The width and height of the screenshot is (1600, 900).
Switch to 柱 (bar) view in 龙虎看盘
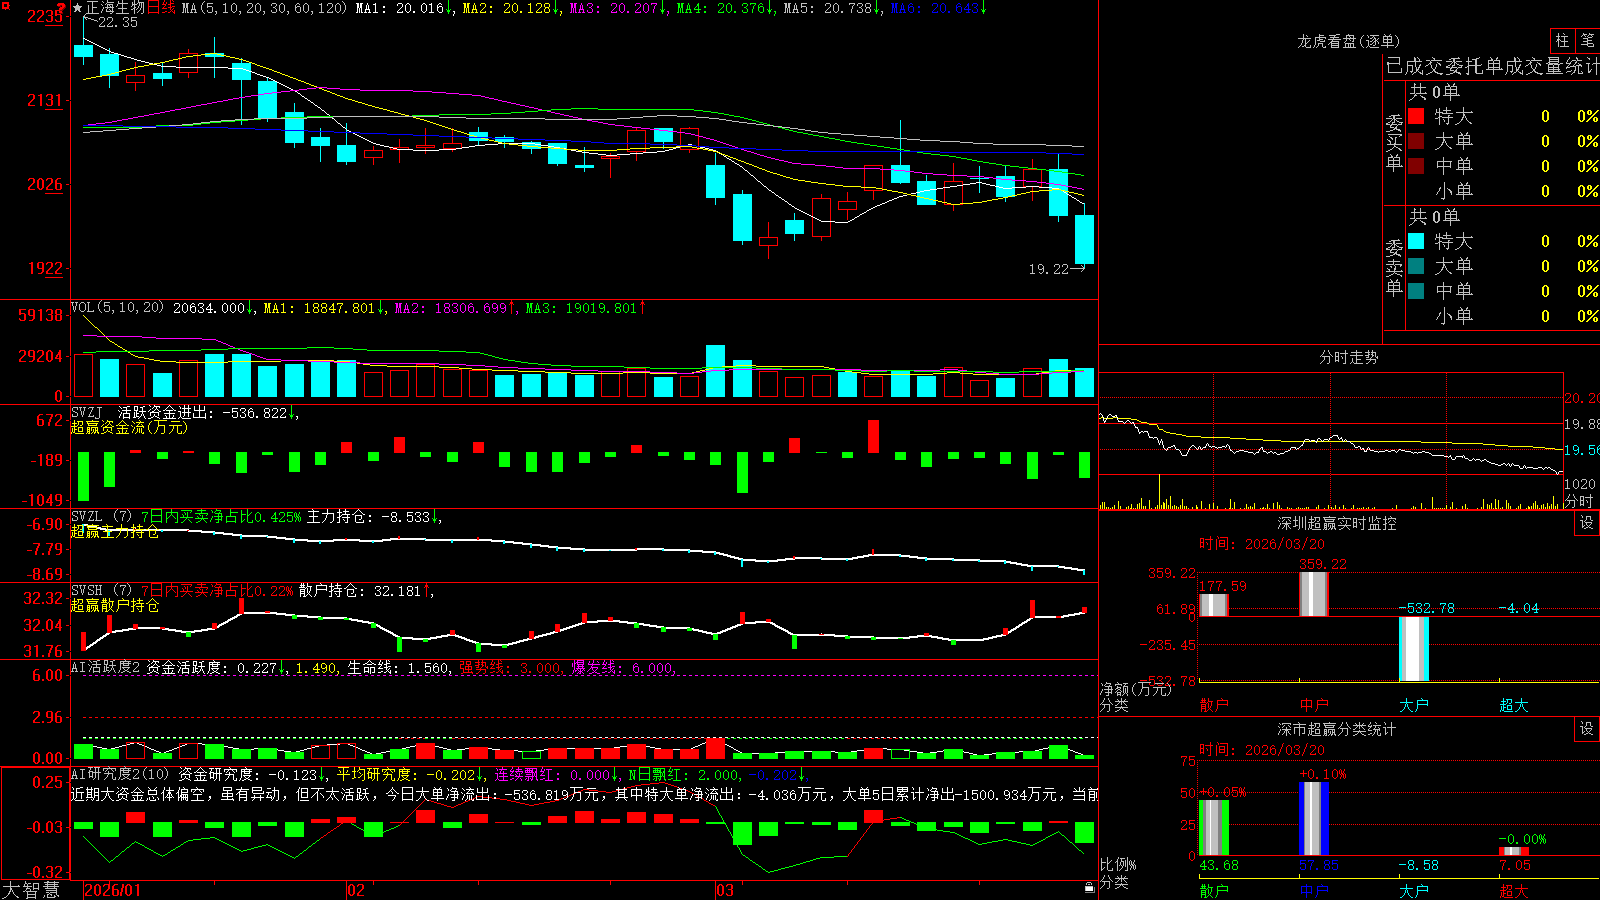pos(1562,40)
